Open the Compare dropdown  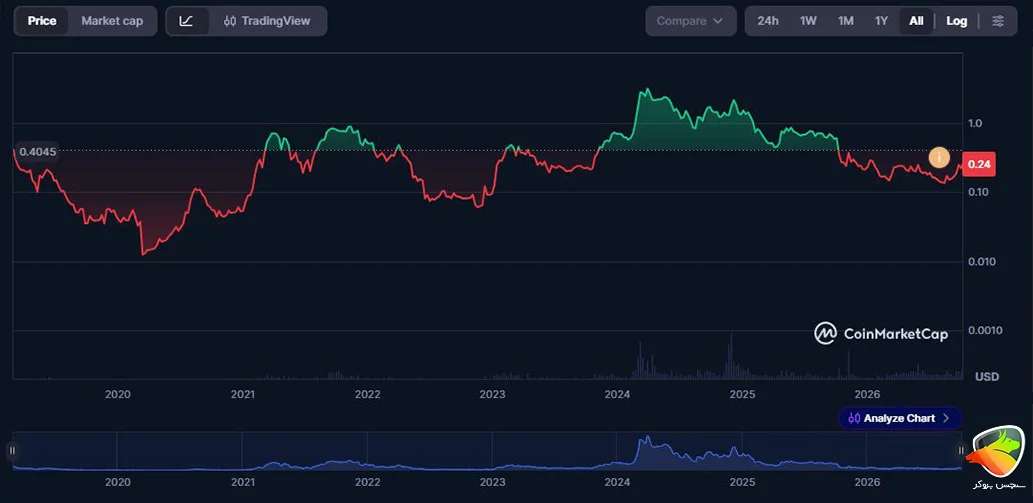690,21
